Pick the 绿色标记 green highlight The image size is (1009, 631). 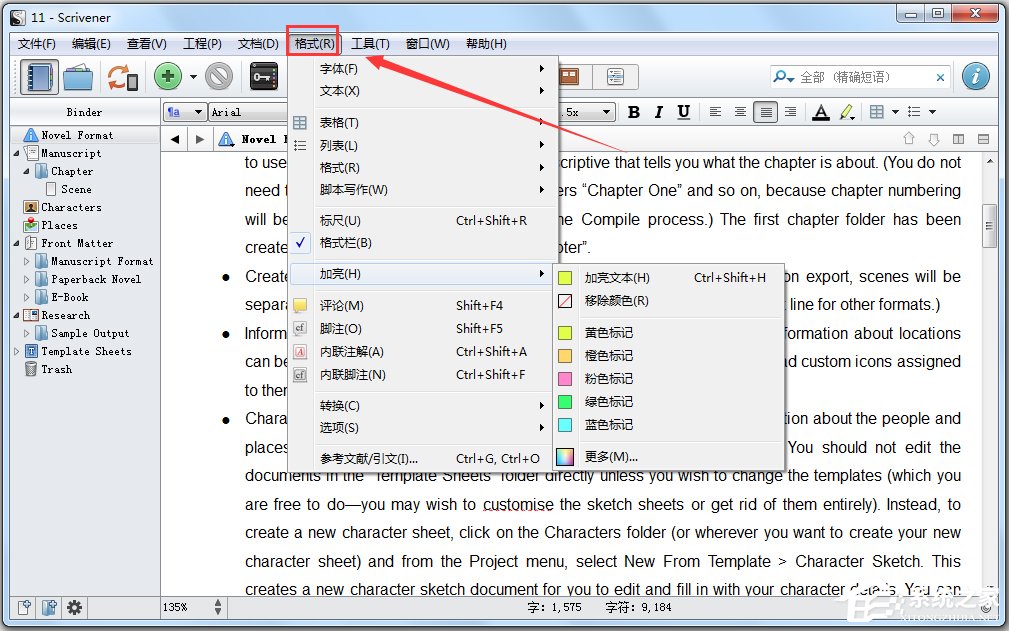pos(668,402)
